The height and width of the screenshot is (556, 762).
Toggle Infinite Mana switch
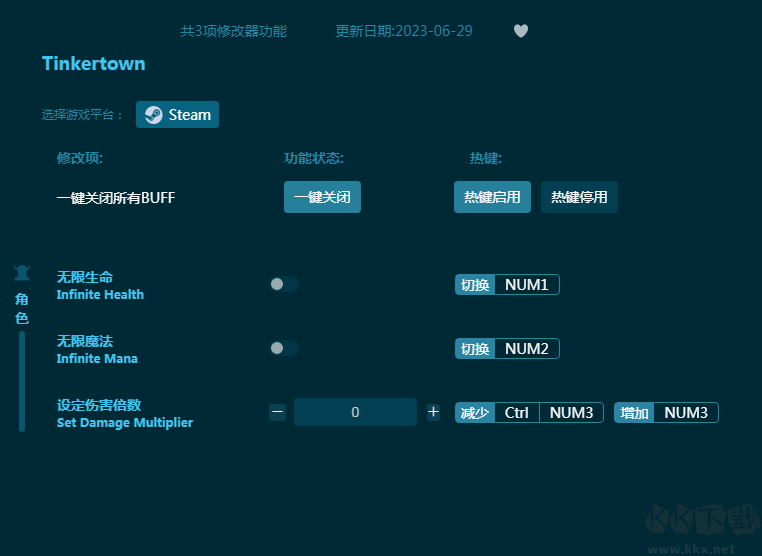(x=284, y=348)
